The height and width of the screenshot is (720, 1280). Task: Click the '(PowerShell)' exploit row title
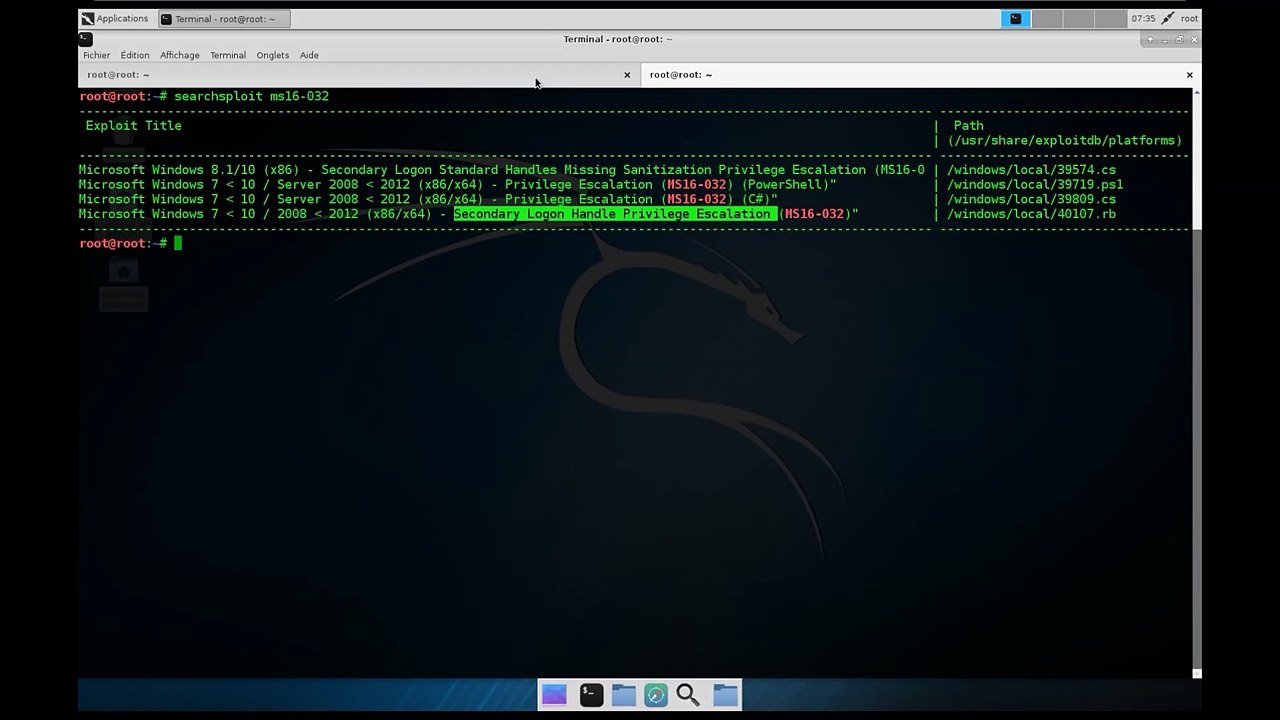458,185
